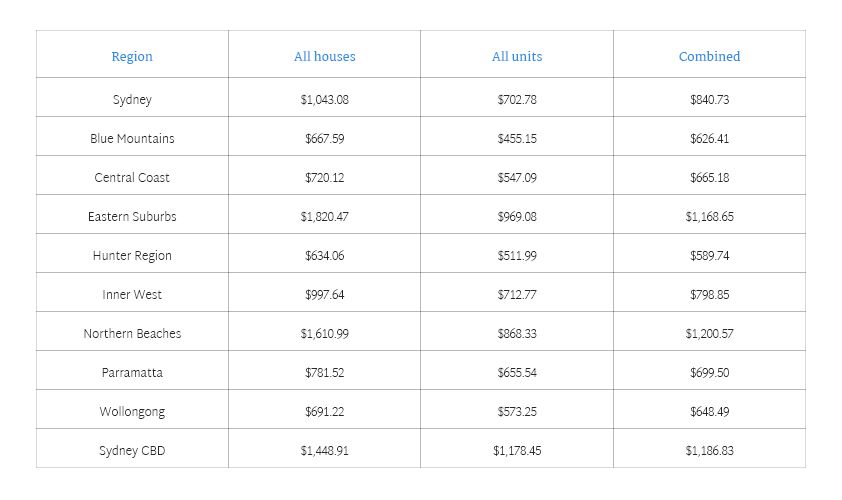Select the Eastern Suburbs region cell
This screenshot has height=500, width=842.
tap(132, 217)
